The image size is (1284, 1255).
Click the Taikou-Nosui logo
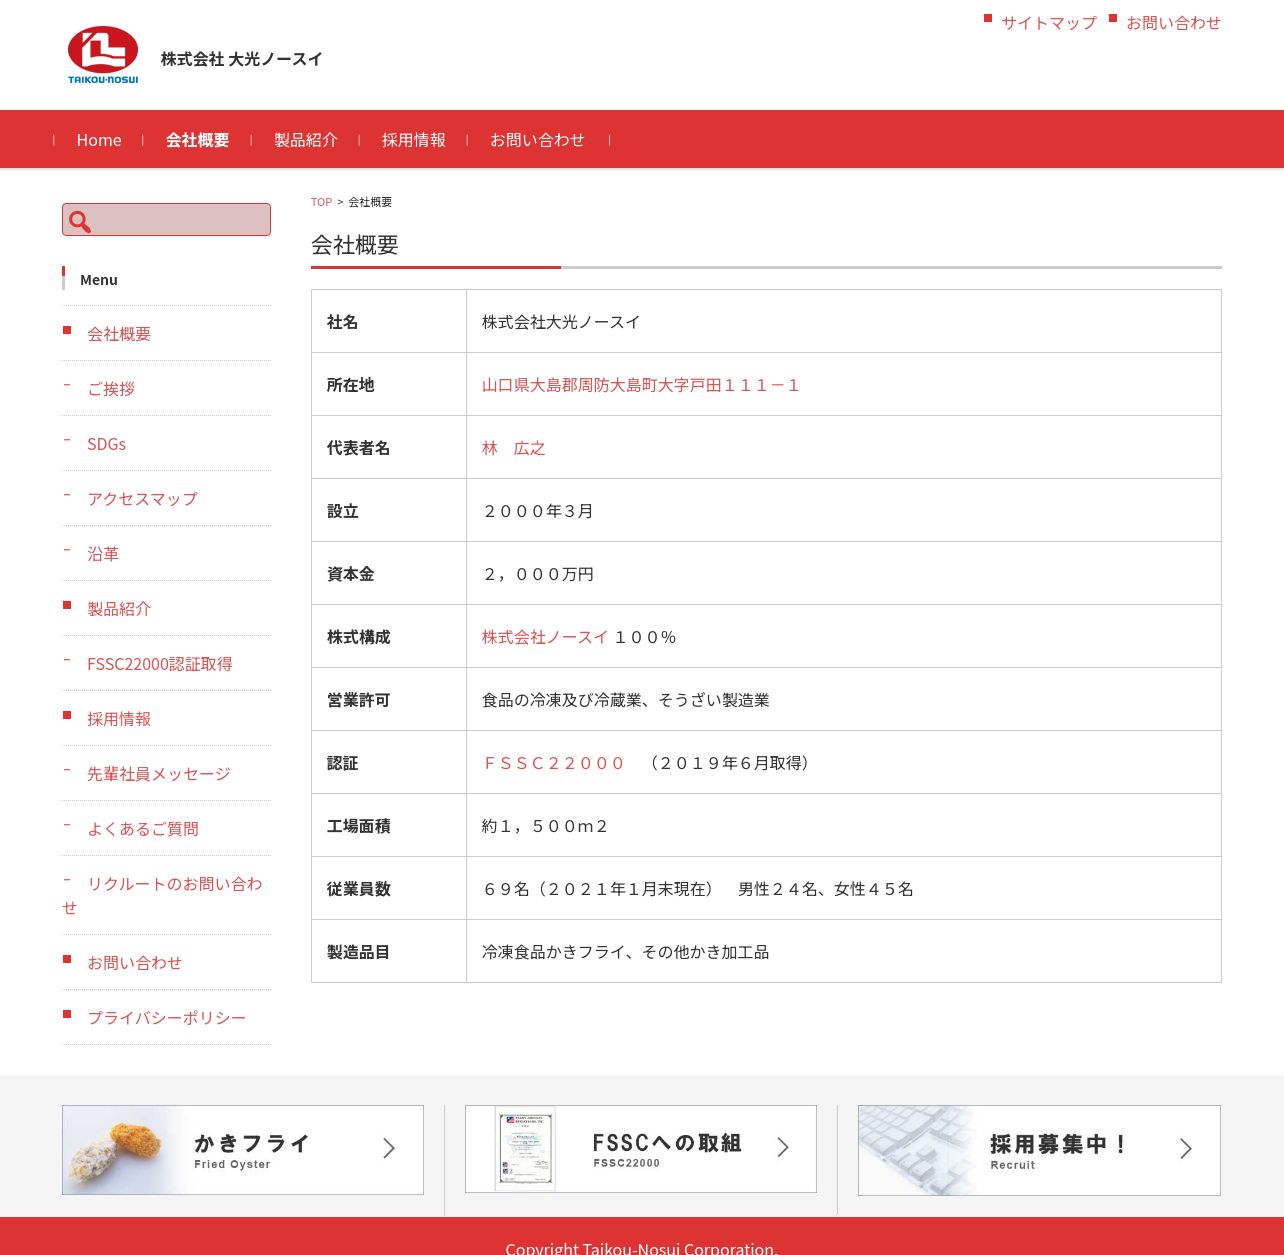tap(103, 55)
